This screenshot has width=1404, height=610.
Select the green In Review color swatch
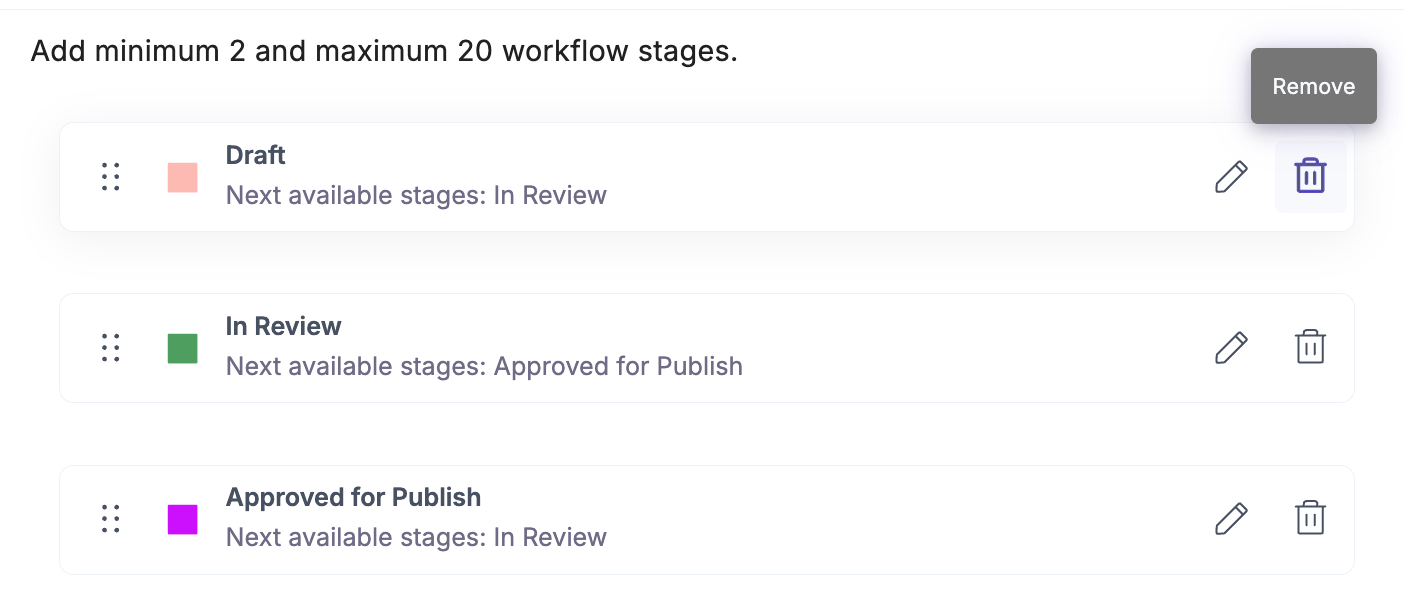[182, 347]
